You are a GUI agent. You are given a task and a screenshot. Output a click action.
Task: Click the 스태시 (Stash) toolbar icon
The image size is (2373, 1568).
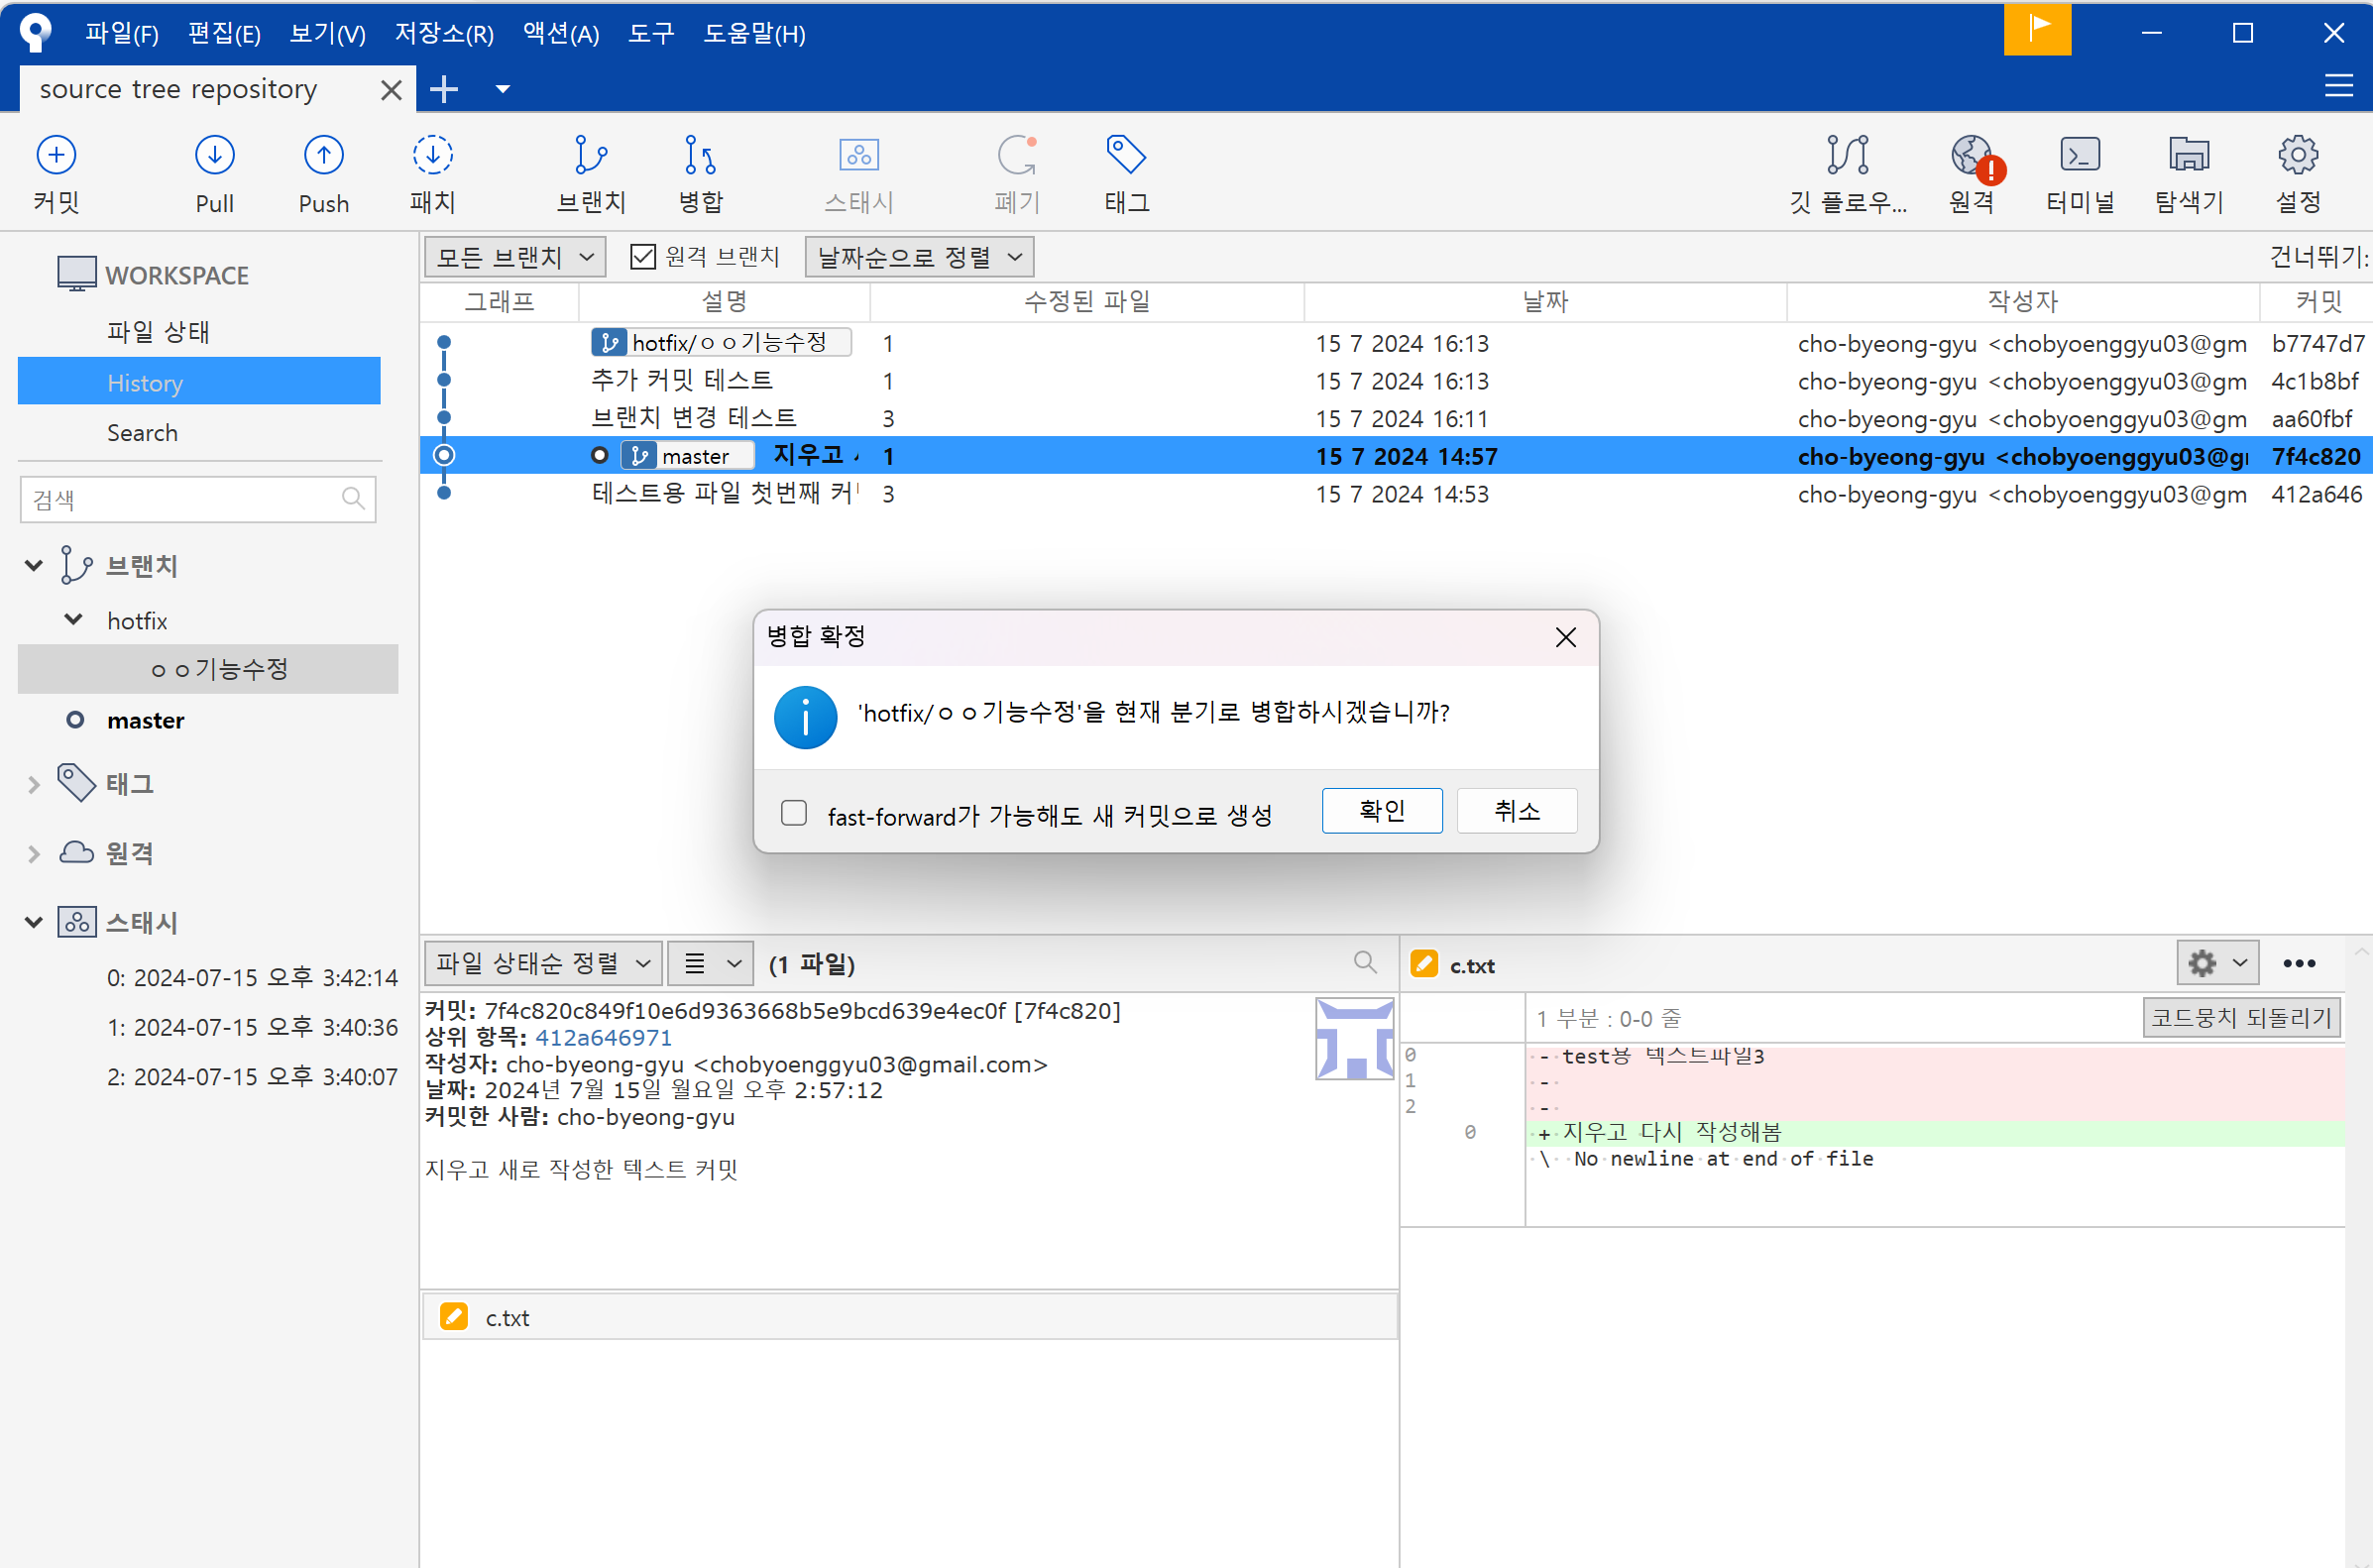tap(858, 173)
